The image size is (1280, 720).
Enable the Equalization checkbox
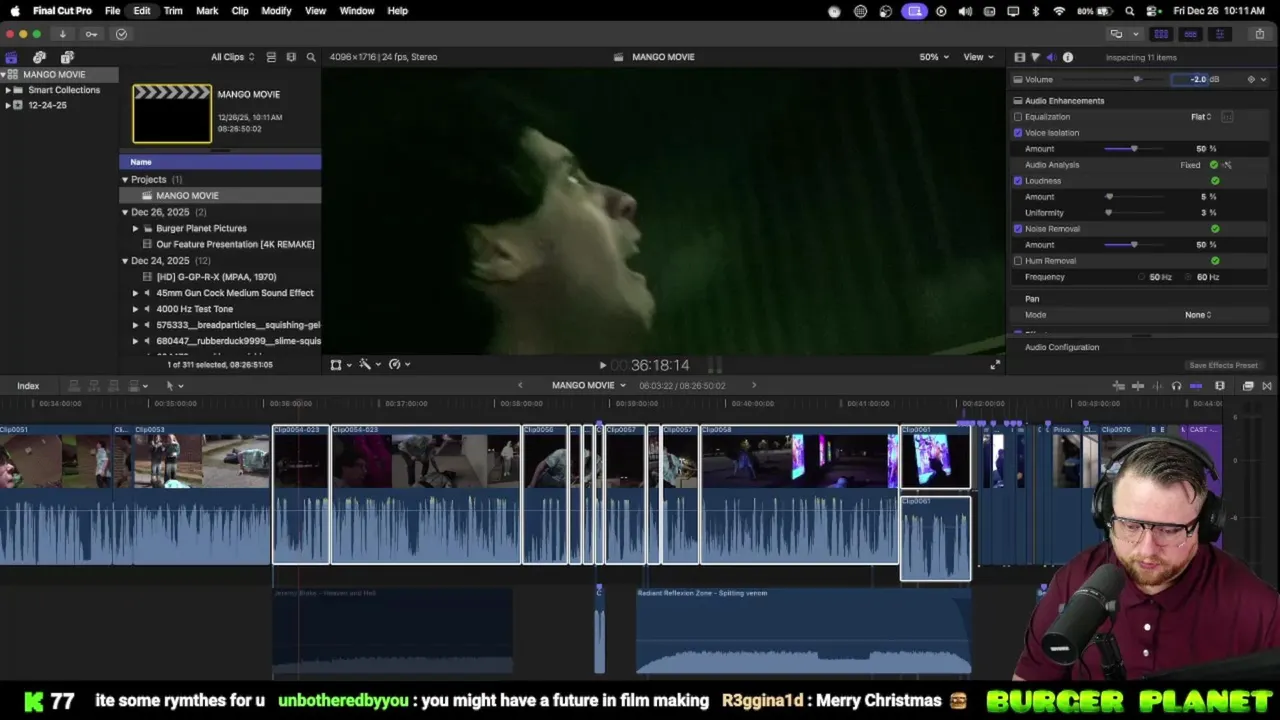point(1018,117)
